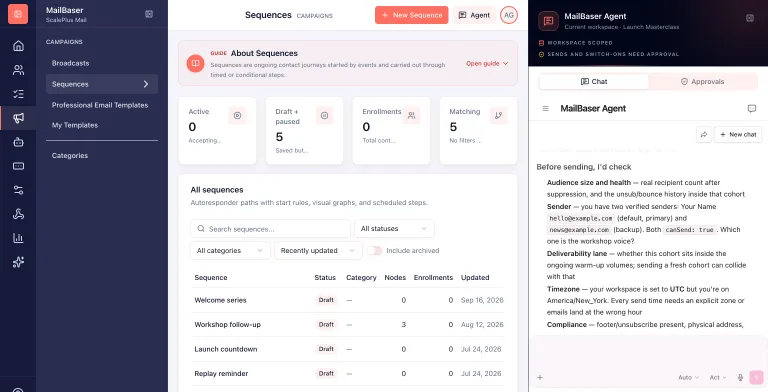This screenshot has width=768, height=392.
Task: Open the Welcome series sequence
Action: coord(220,300)
